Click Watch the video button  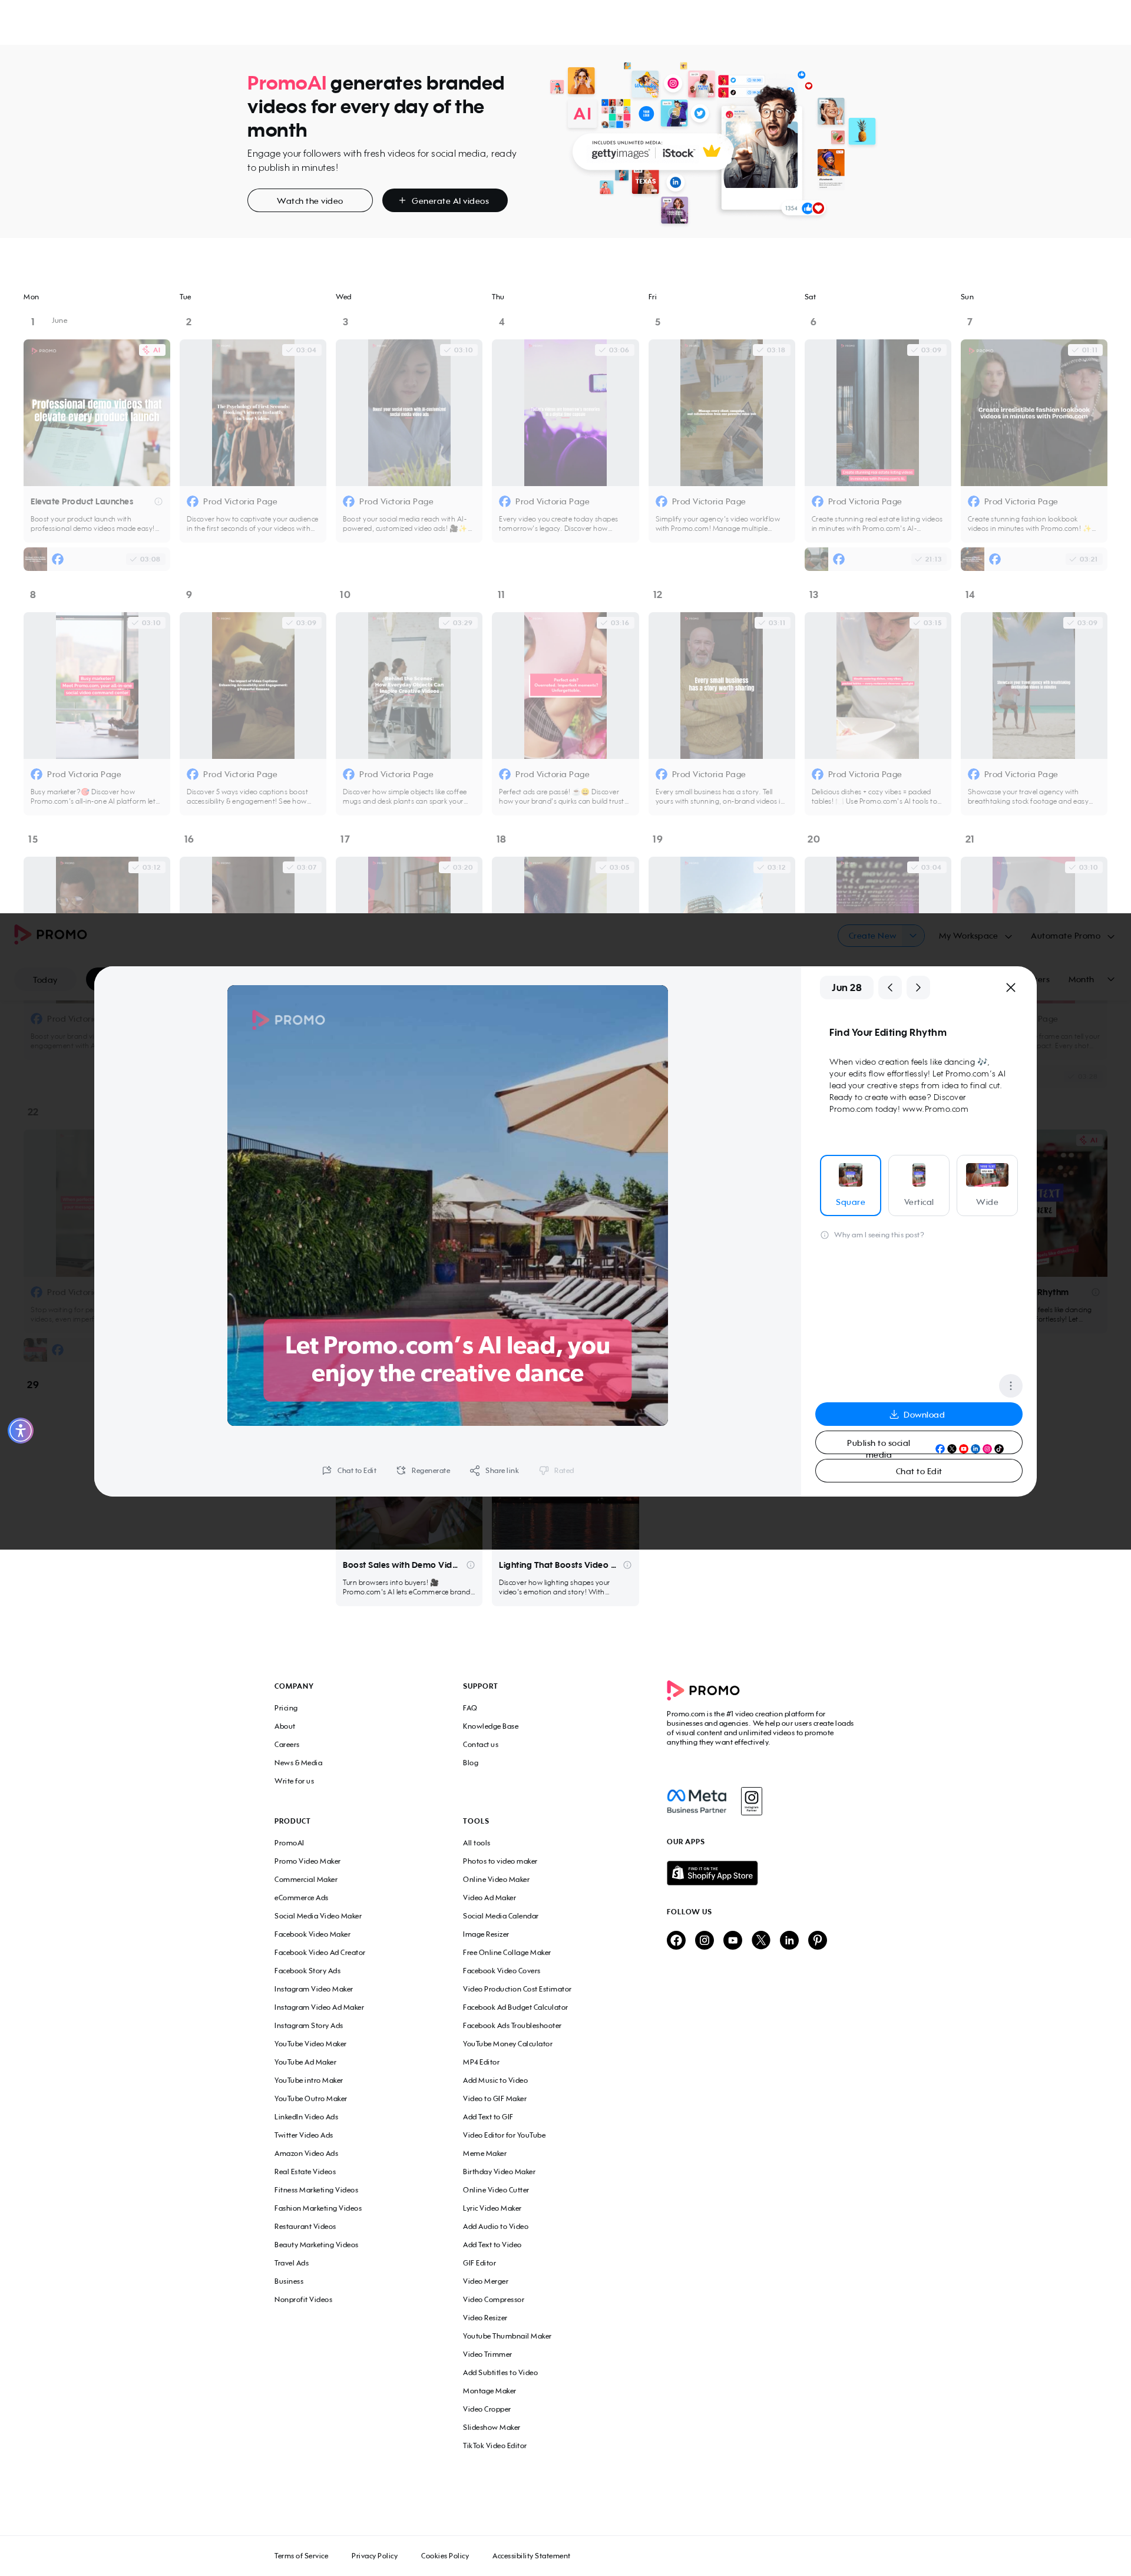[310, 201]
